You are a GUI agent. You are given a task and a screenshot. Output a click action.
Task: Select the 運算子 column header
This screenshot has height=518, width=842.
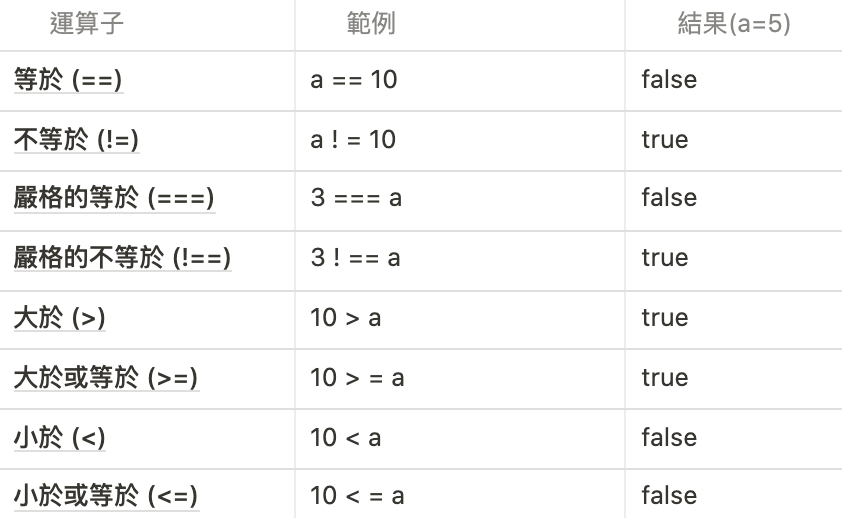tap(87, 24)
